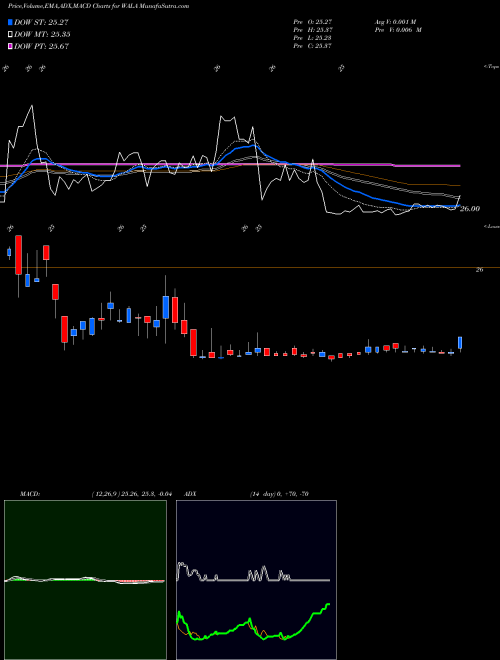Viewport: 500px width, 660px height.
Task: Click the white DOW MT legend swatch
Action: [x=10, y=35]
